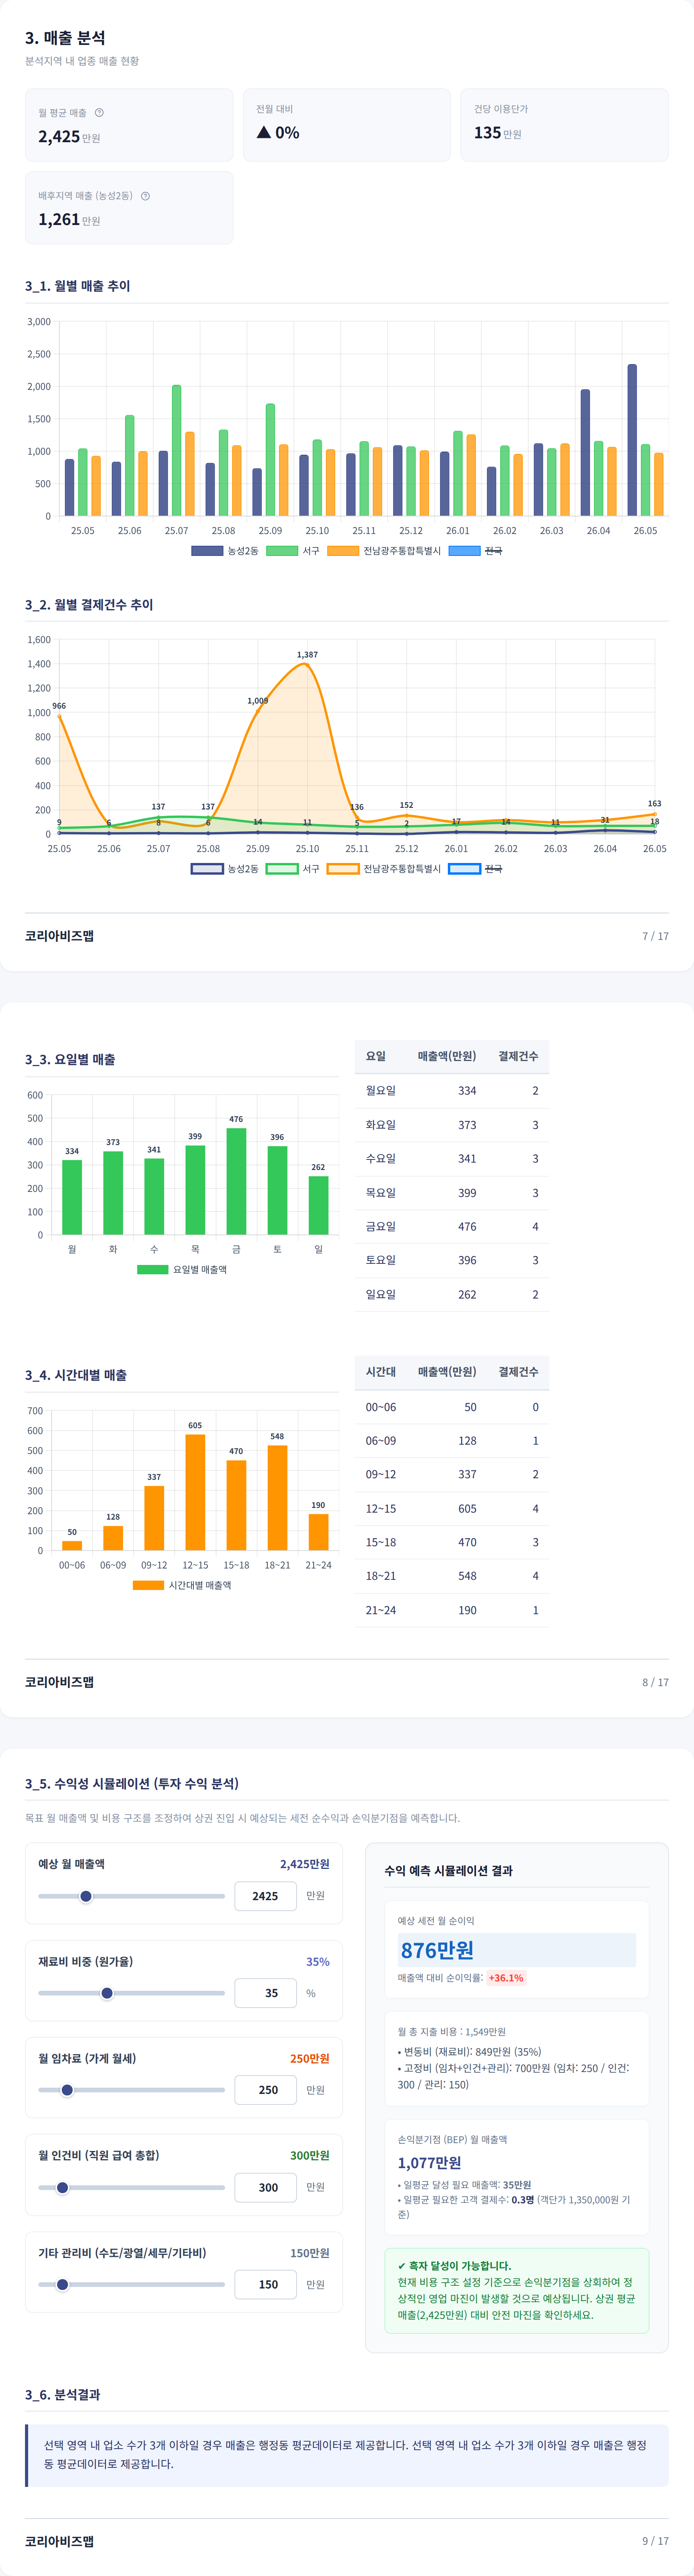Screen dimensions: 694x2576
Task: Click the 시간대 column header
Action: [x=381, y=1372]
